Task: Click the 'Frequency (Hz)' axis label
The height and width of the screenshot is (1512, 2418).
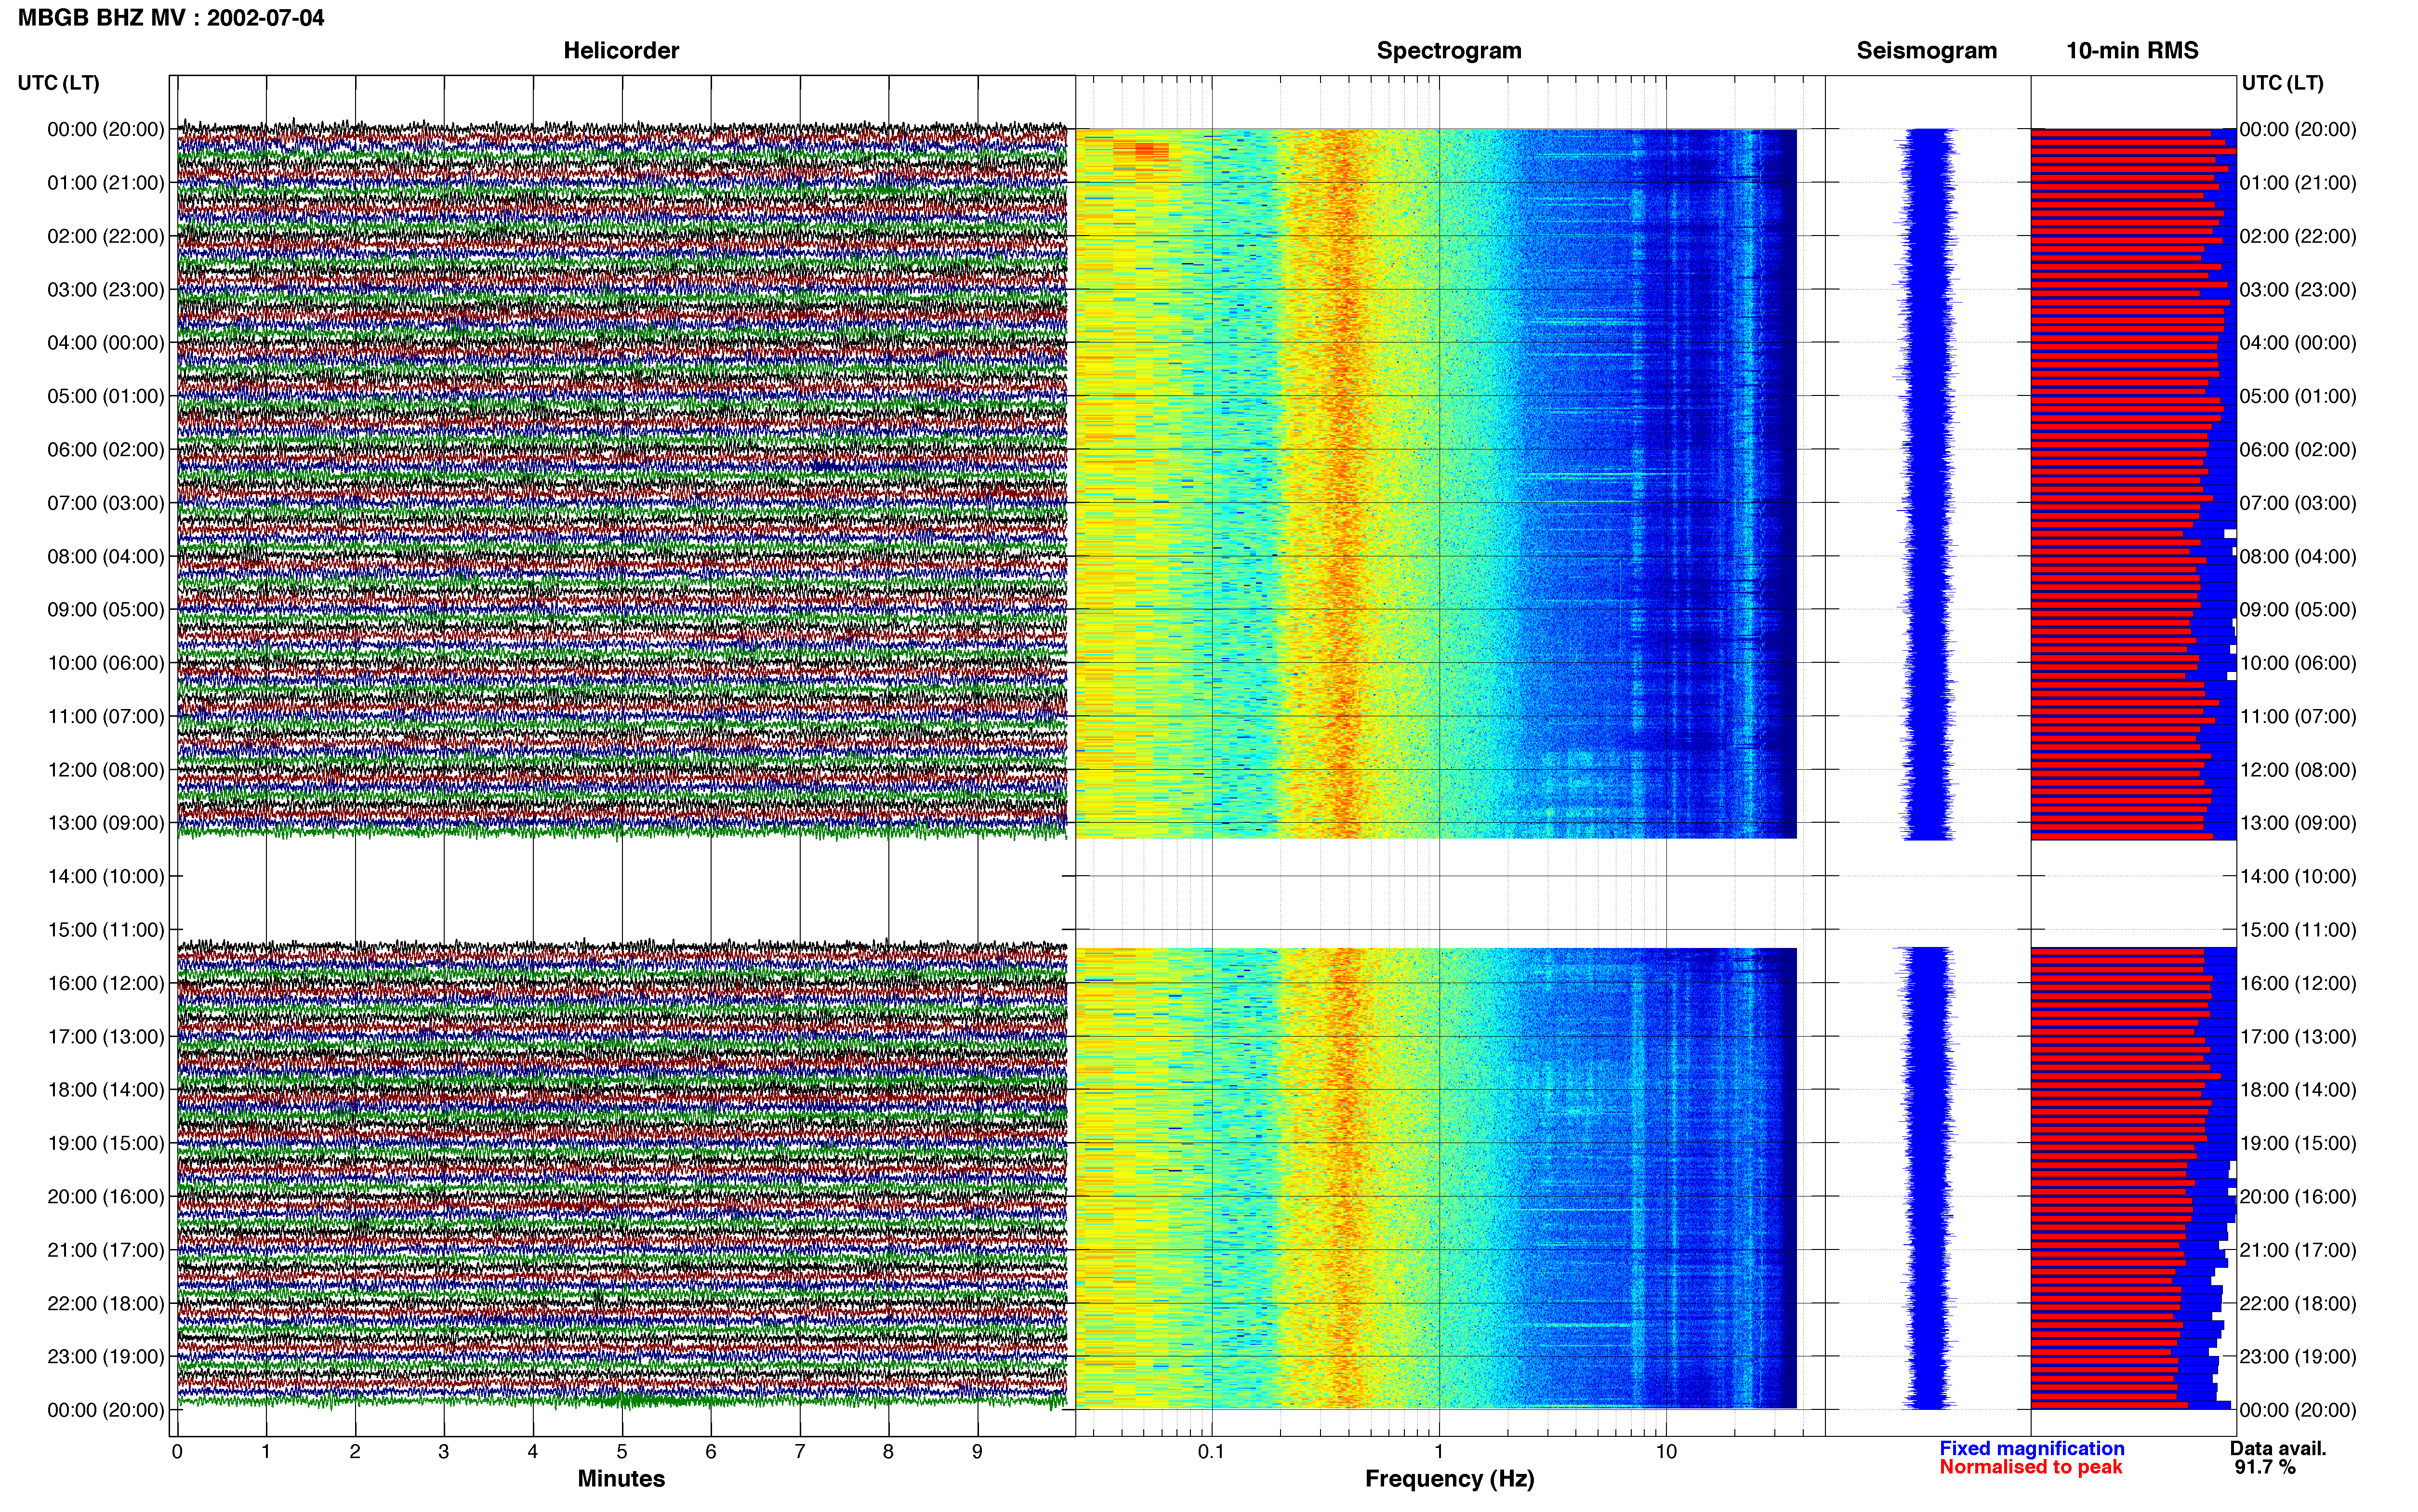Action: click(1449, 1479)
